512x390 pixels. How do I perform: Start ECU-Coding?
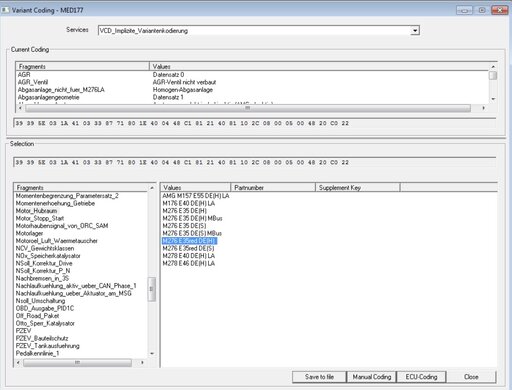click(421, 377)
